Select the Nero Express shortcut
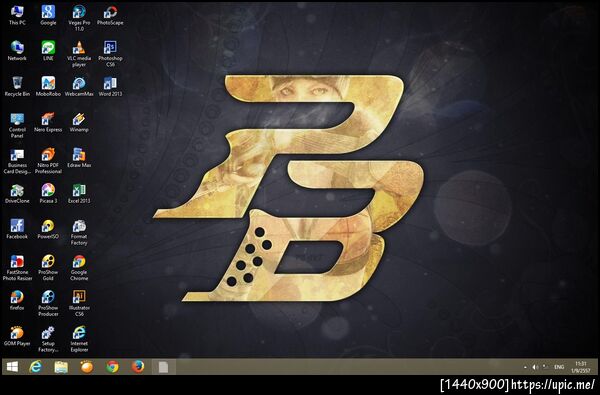 pyautogui.click(x=48, y=122)
